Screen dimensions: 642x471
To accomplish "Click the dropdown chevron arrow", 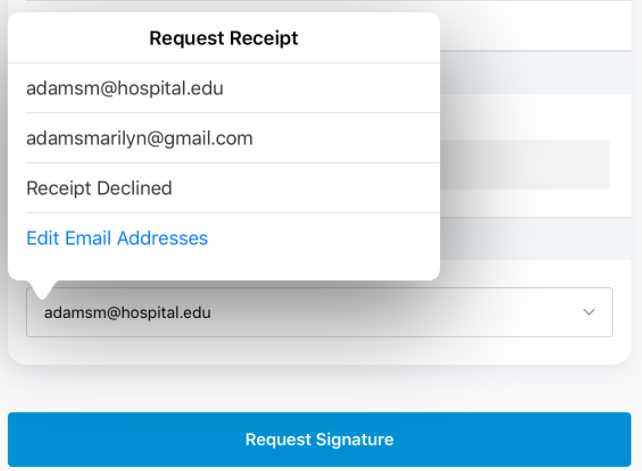I will [x=589, y=312].
